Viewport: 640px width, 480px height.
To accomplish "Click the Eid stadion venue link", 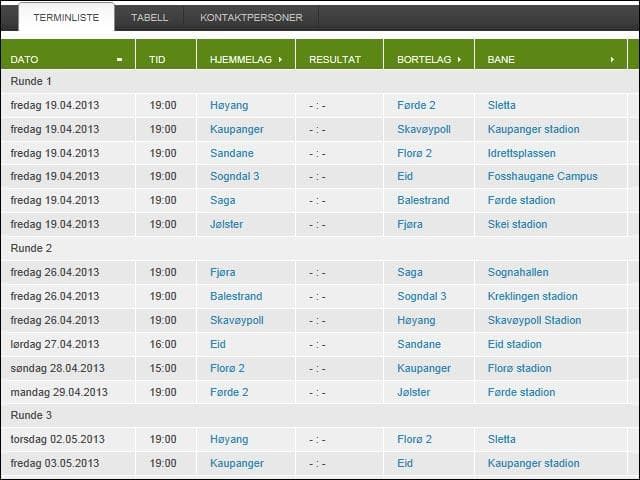I will point(514,345).
